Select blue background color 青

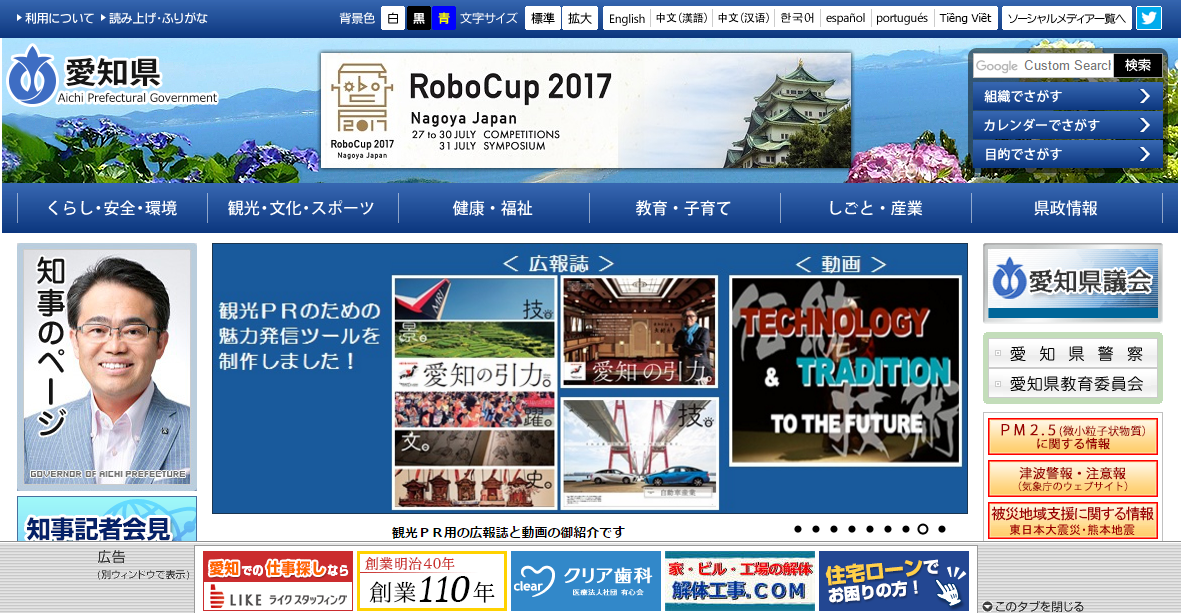click(x=444, y=18)
